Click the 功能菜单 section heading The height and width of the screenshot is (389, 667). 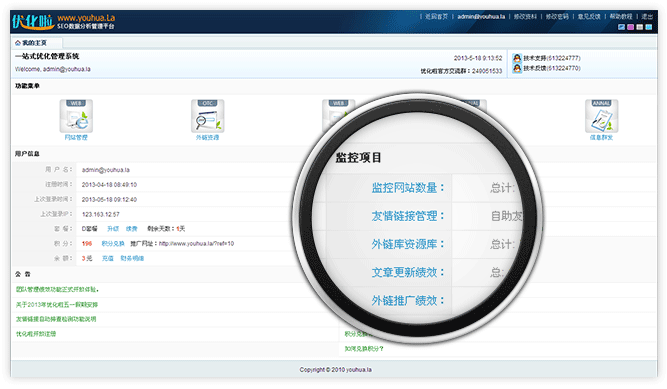point(27,86)
